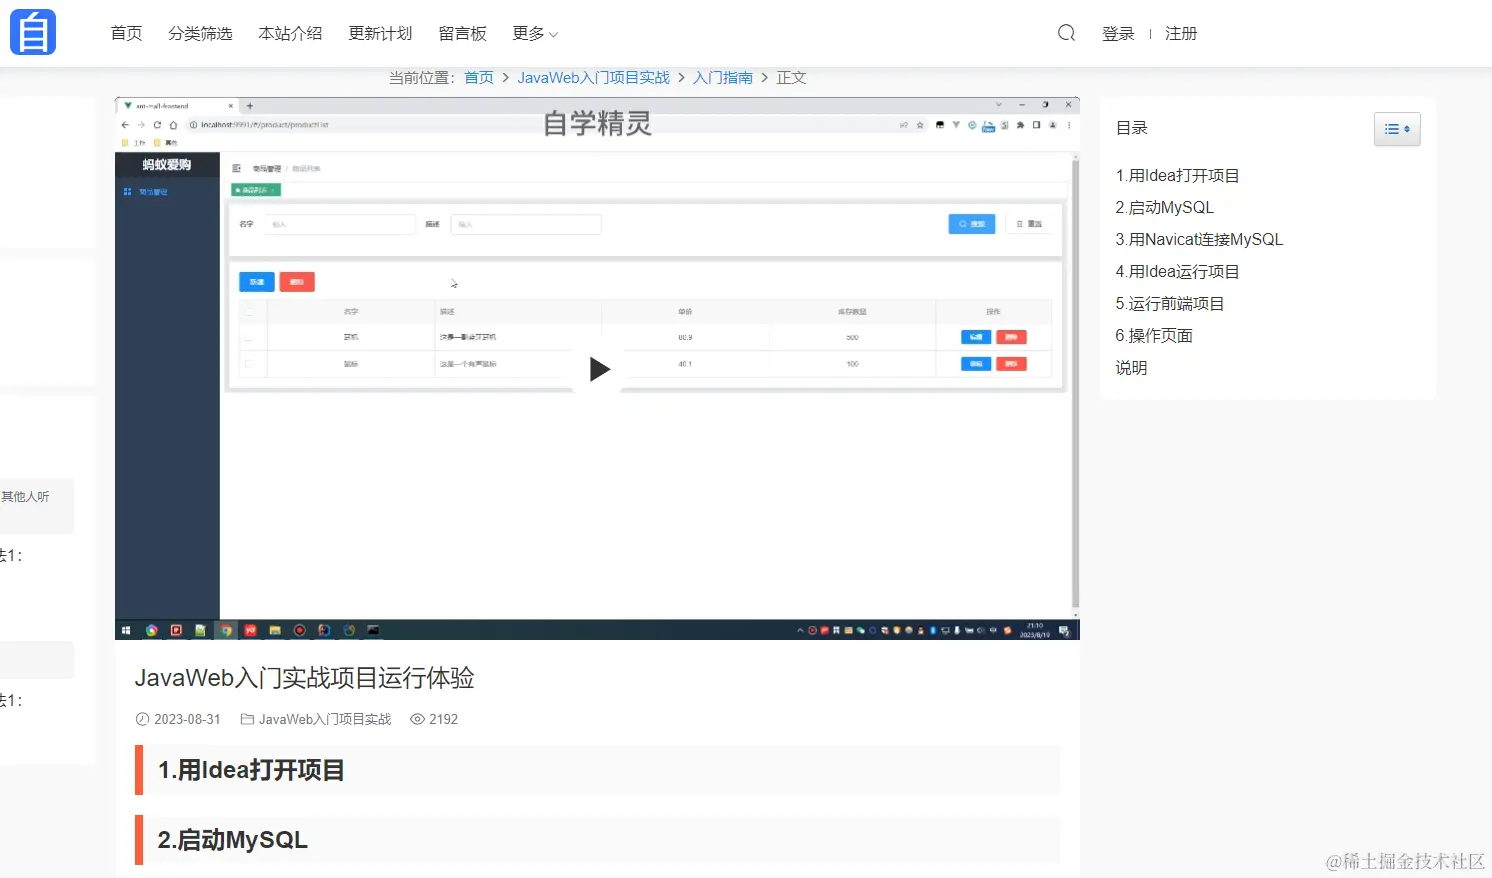Click the red delete button beside 新建 in video

coord(297,282)
